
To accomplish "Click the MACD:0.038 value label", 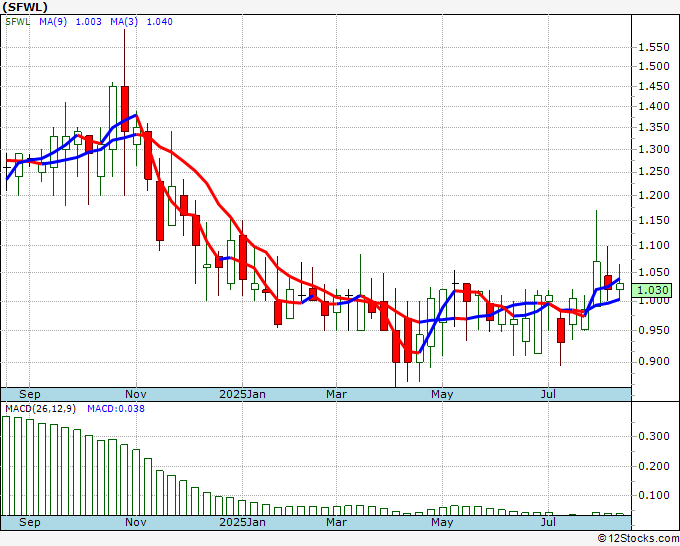I will [116, 409].
